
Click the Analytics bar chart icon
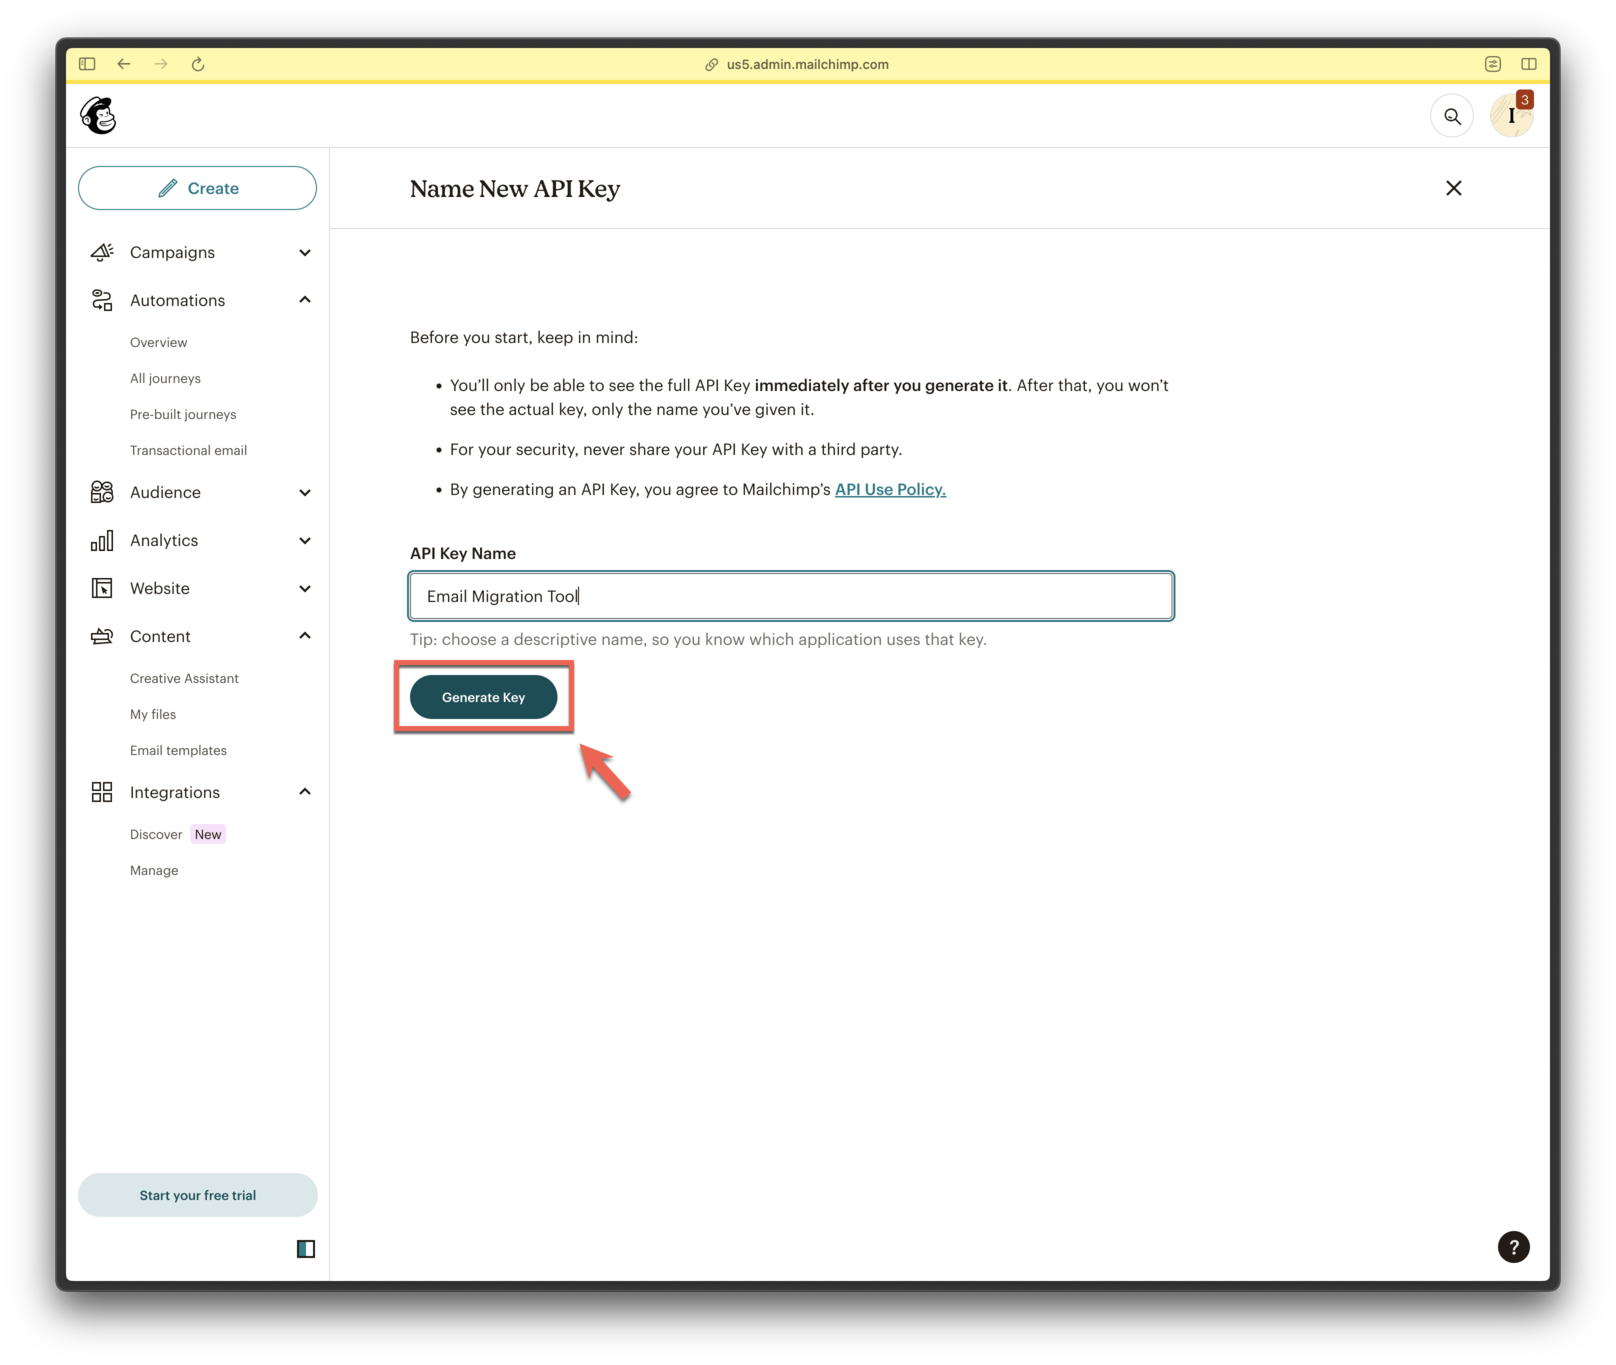click(102, 540)
